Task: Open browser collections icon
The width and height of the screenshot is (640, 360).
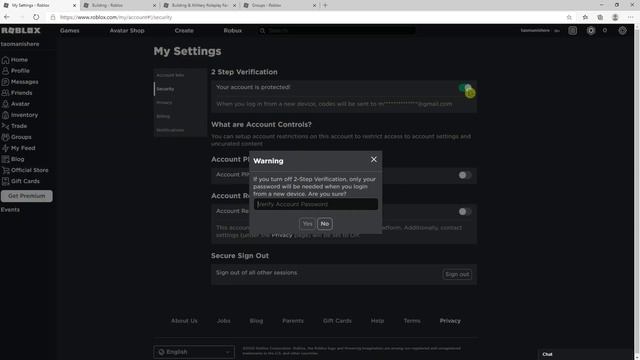Action: tap(600, 17)
